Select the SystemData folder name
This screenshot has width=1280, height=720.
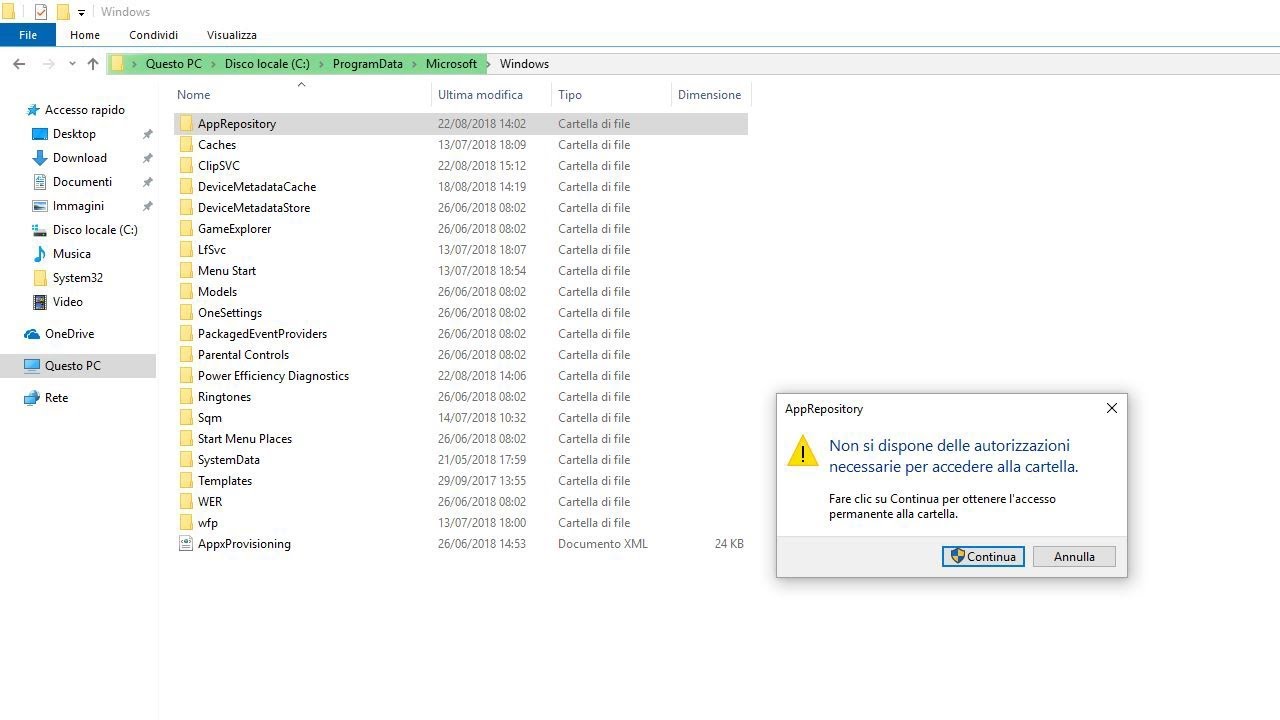click(x=229, y=460)
